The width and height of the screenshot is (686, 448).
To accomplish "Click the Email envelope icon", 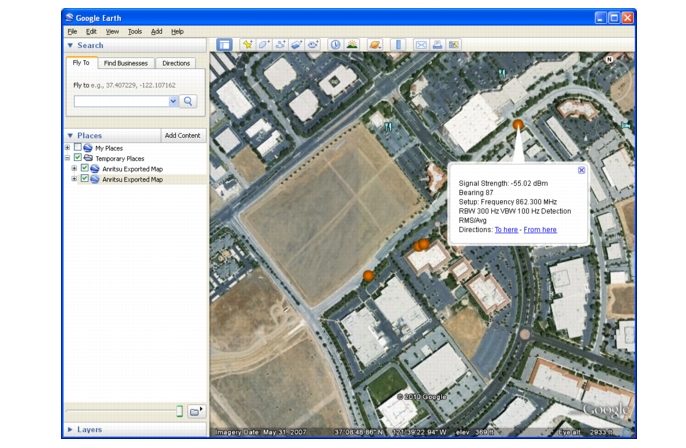I will [x=421, y=45].
